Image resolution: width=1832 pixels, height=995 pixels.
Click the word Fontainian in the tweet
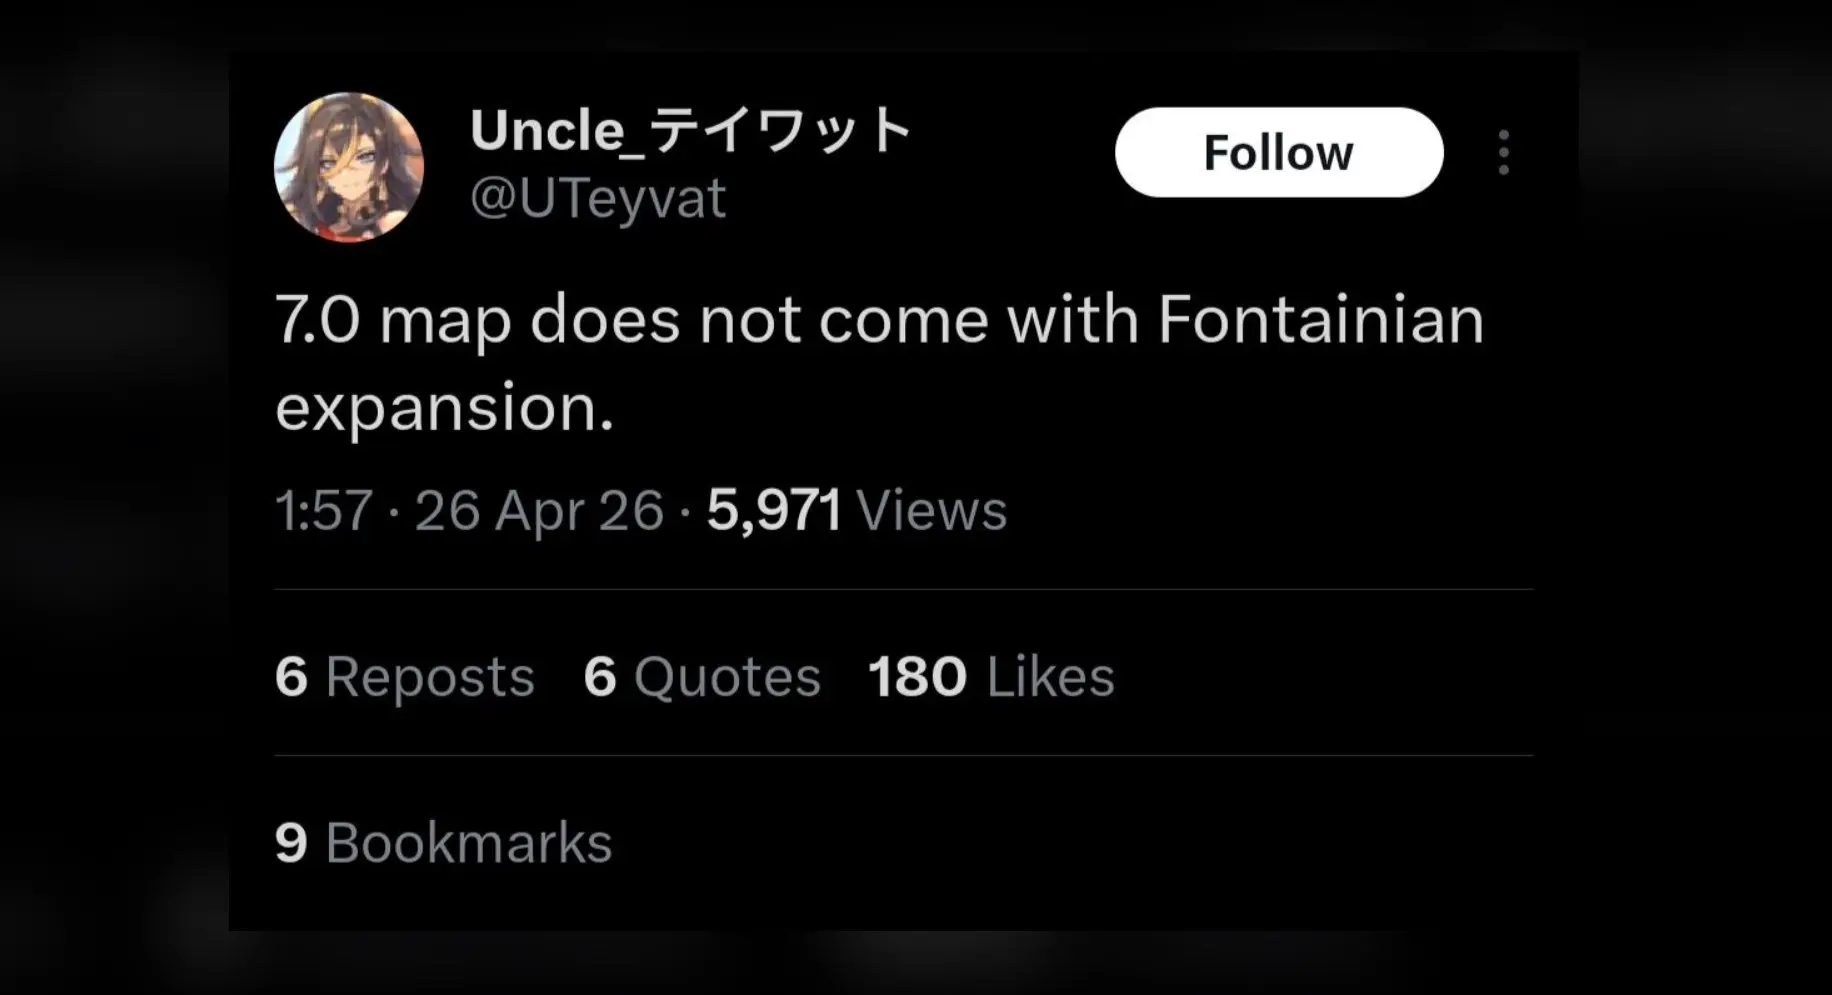[1320, 321]
